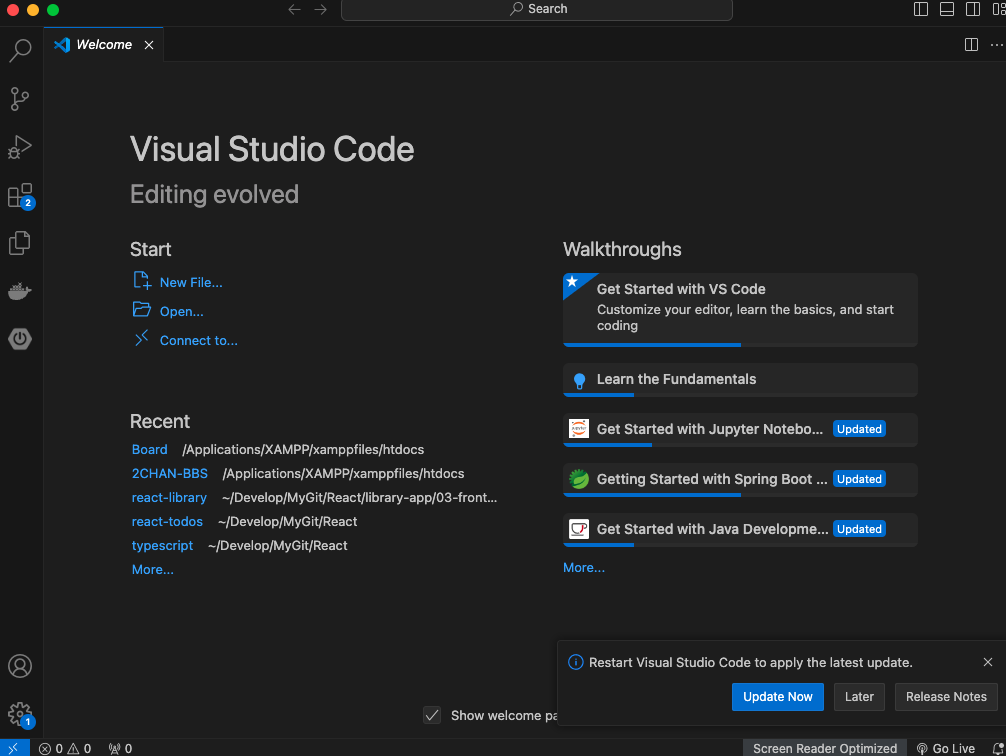Show more recent folders
1006x756 pixels.
pyautogui.click(x=153, y=569)
